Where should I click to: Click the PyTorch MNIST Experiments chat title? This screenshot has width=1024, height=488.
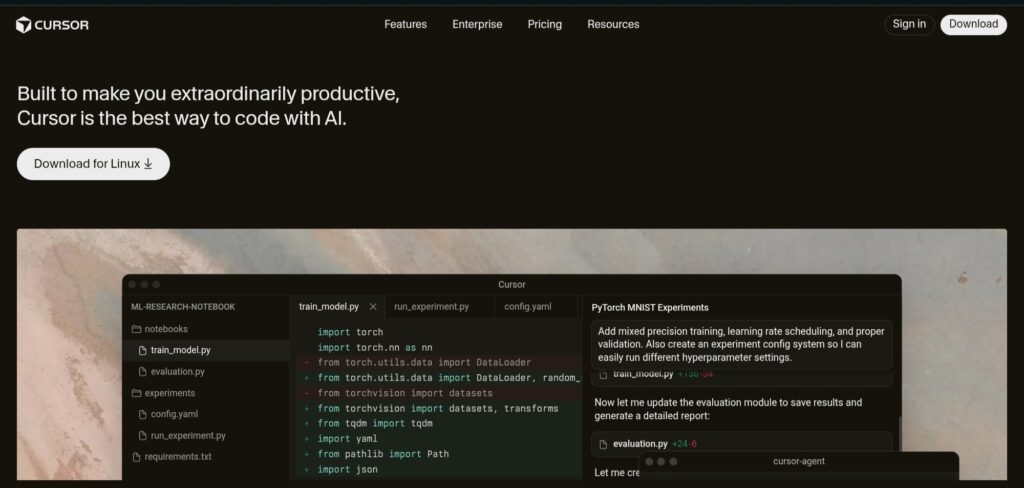coord(650,307)
